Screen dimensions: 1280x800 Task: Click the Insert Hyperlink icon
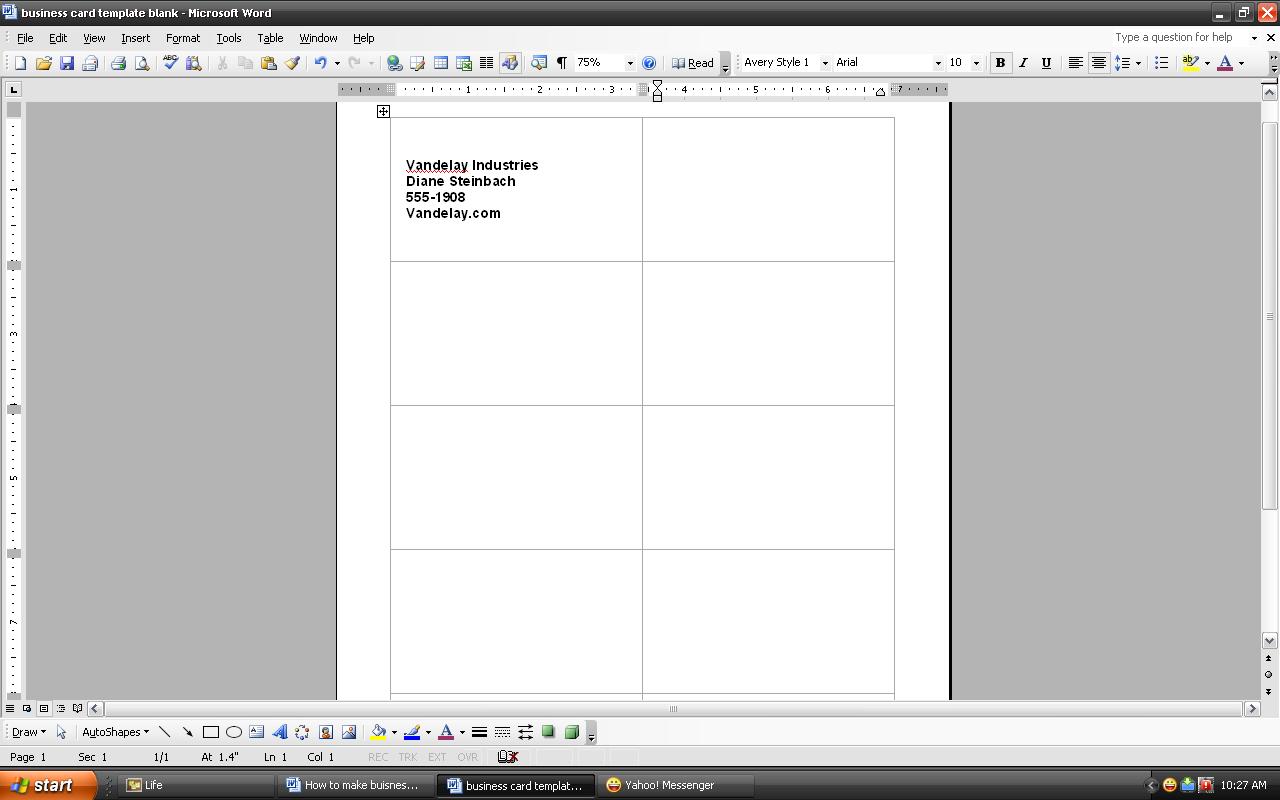click(x=394, y=63)
